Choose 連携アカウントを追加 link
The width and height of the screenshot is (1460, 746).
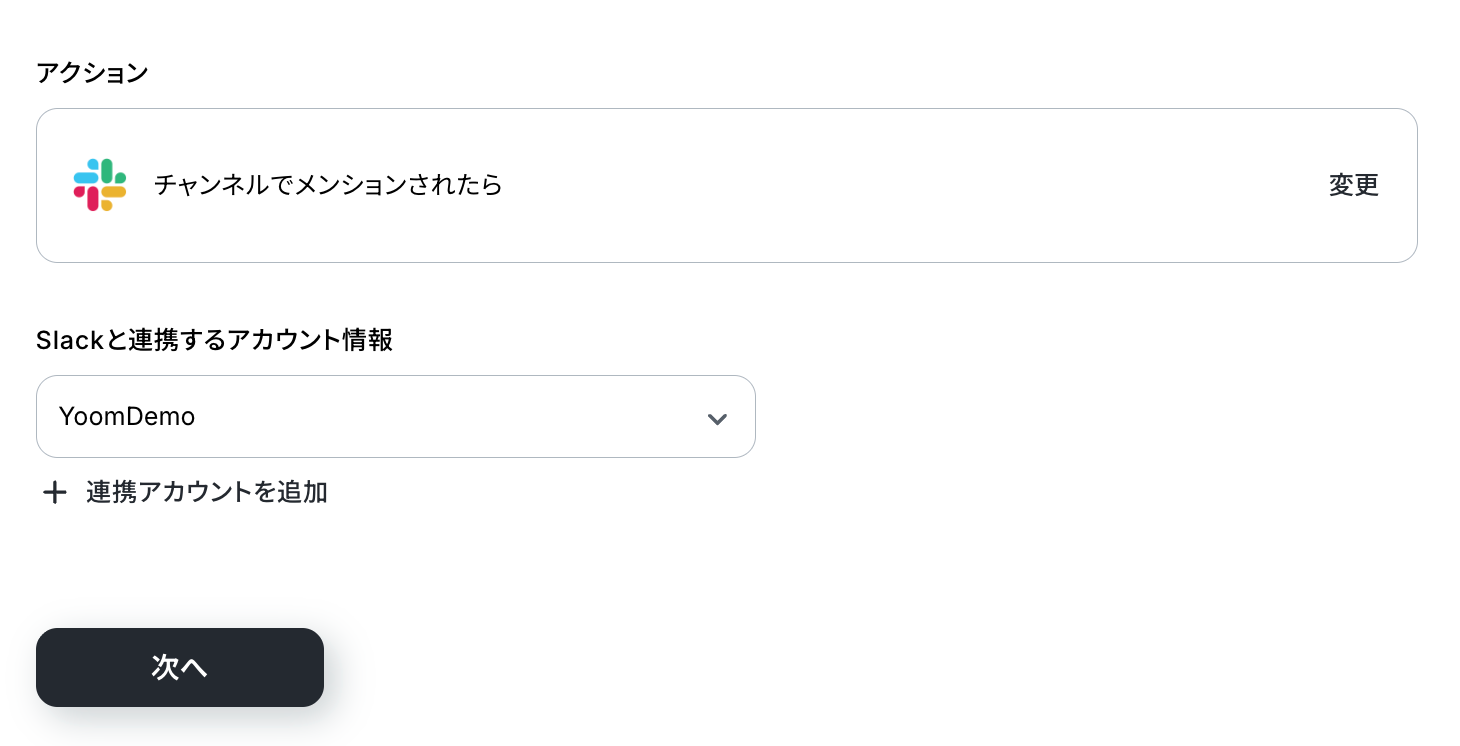coord(206,492)
